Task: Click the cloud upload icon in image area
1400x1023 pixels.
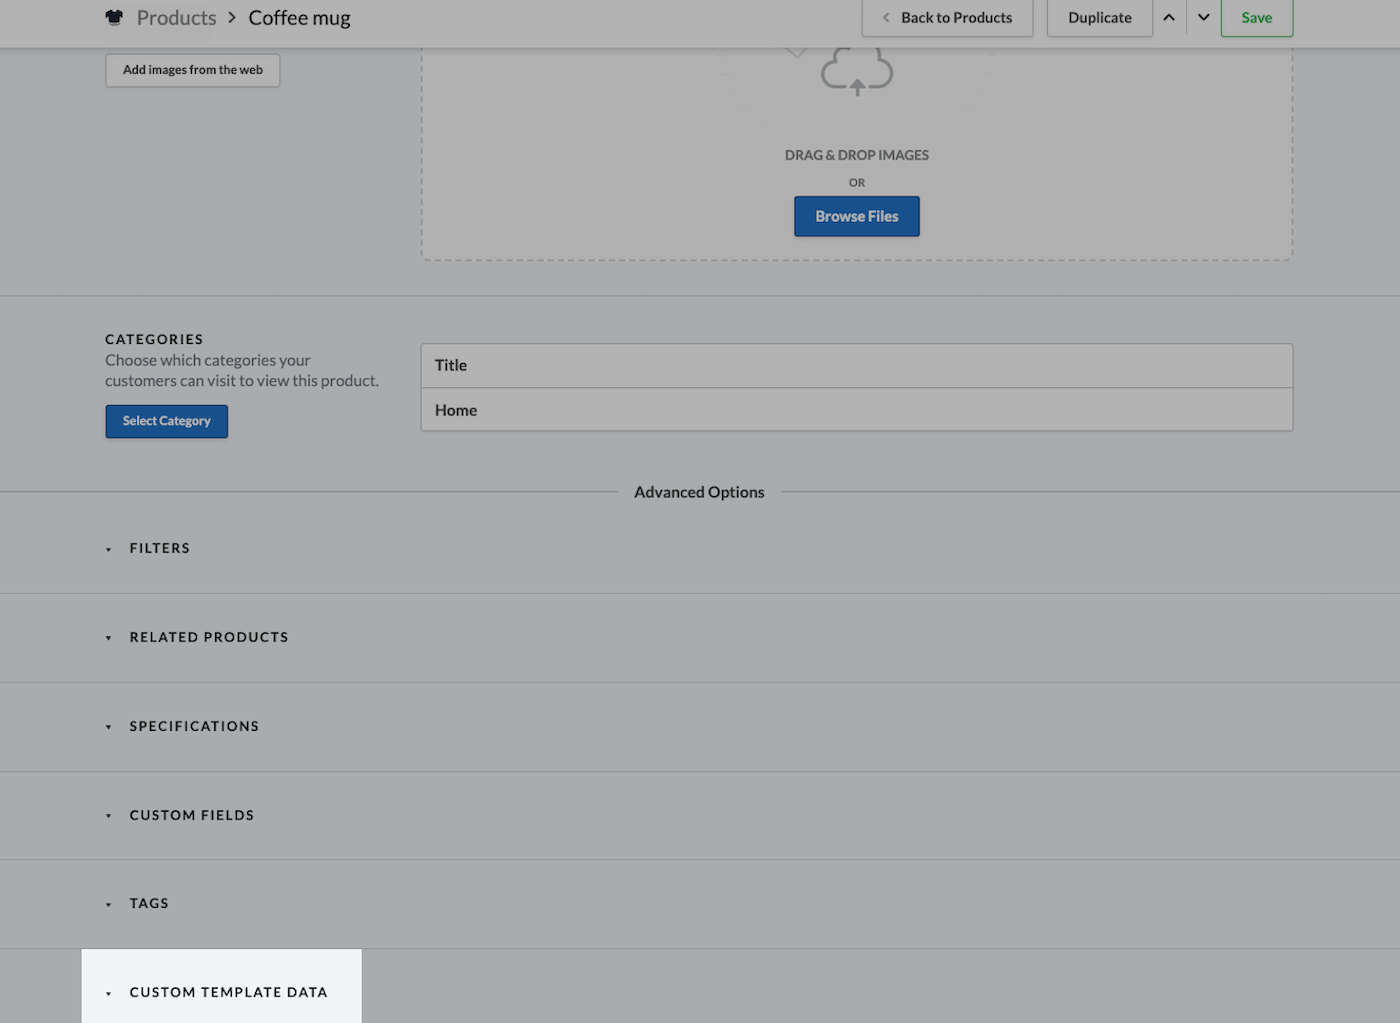Action: click(857, 70)
